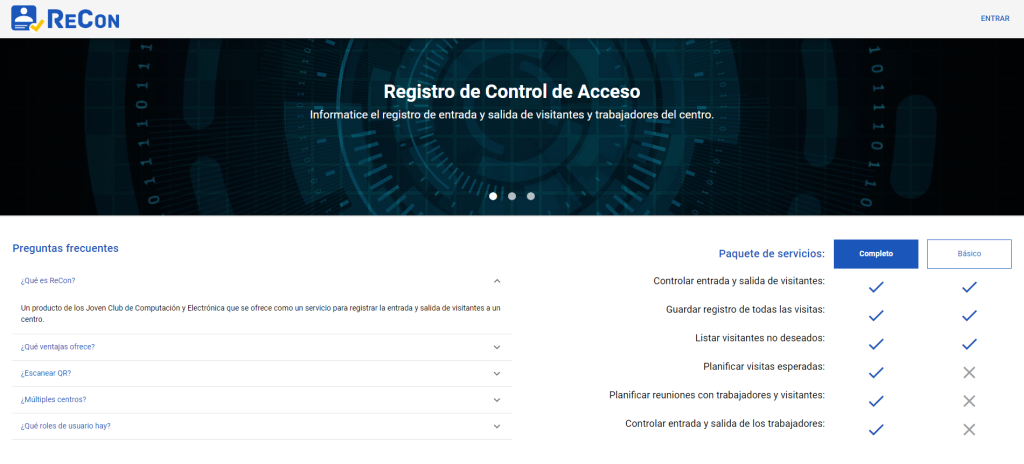The width and height of the screenshot is (1024, 464).
Task: Open the '¿Múltiples centros?' question title
Action: (54, 399)
